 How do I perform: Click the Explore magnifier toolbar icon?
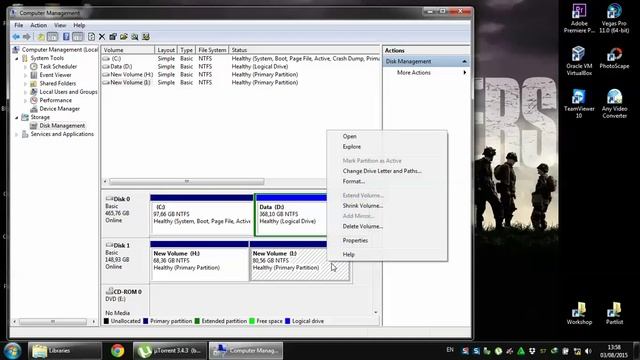[135, 37]
